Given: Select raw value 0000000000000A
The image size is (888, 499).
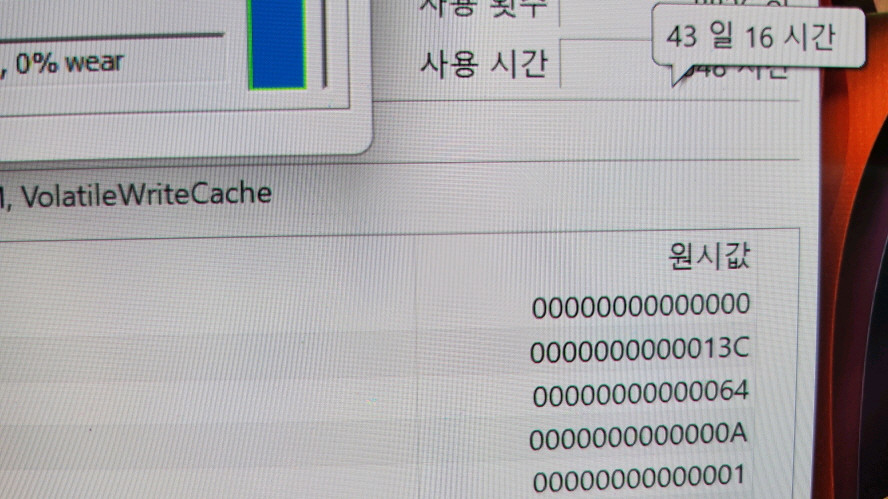Looking at the screenshot, I should pos(638,436).
